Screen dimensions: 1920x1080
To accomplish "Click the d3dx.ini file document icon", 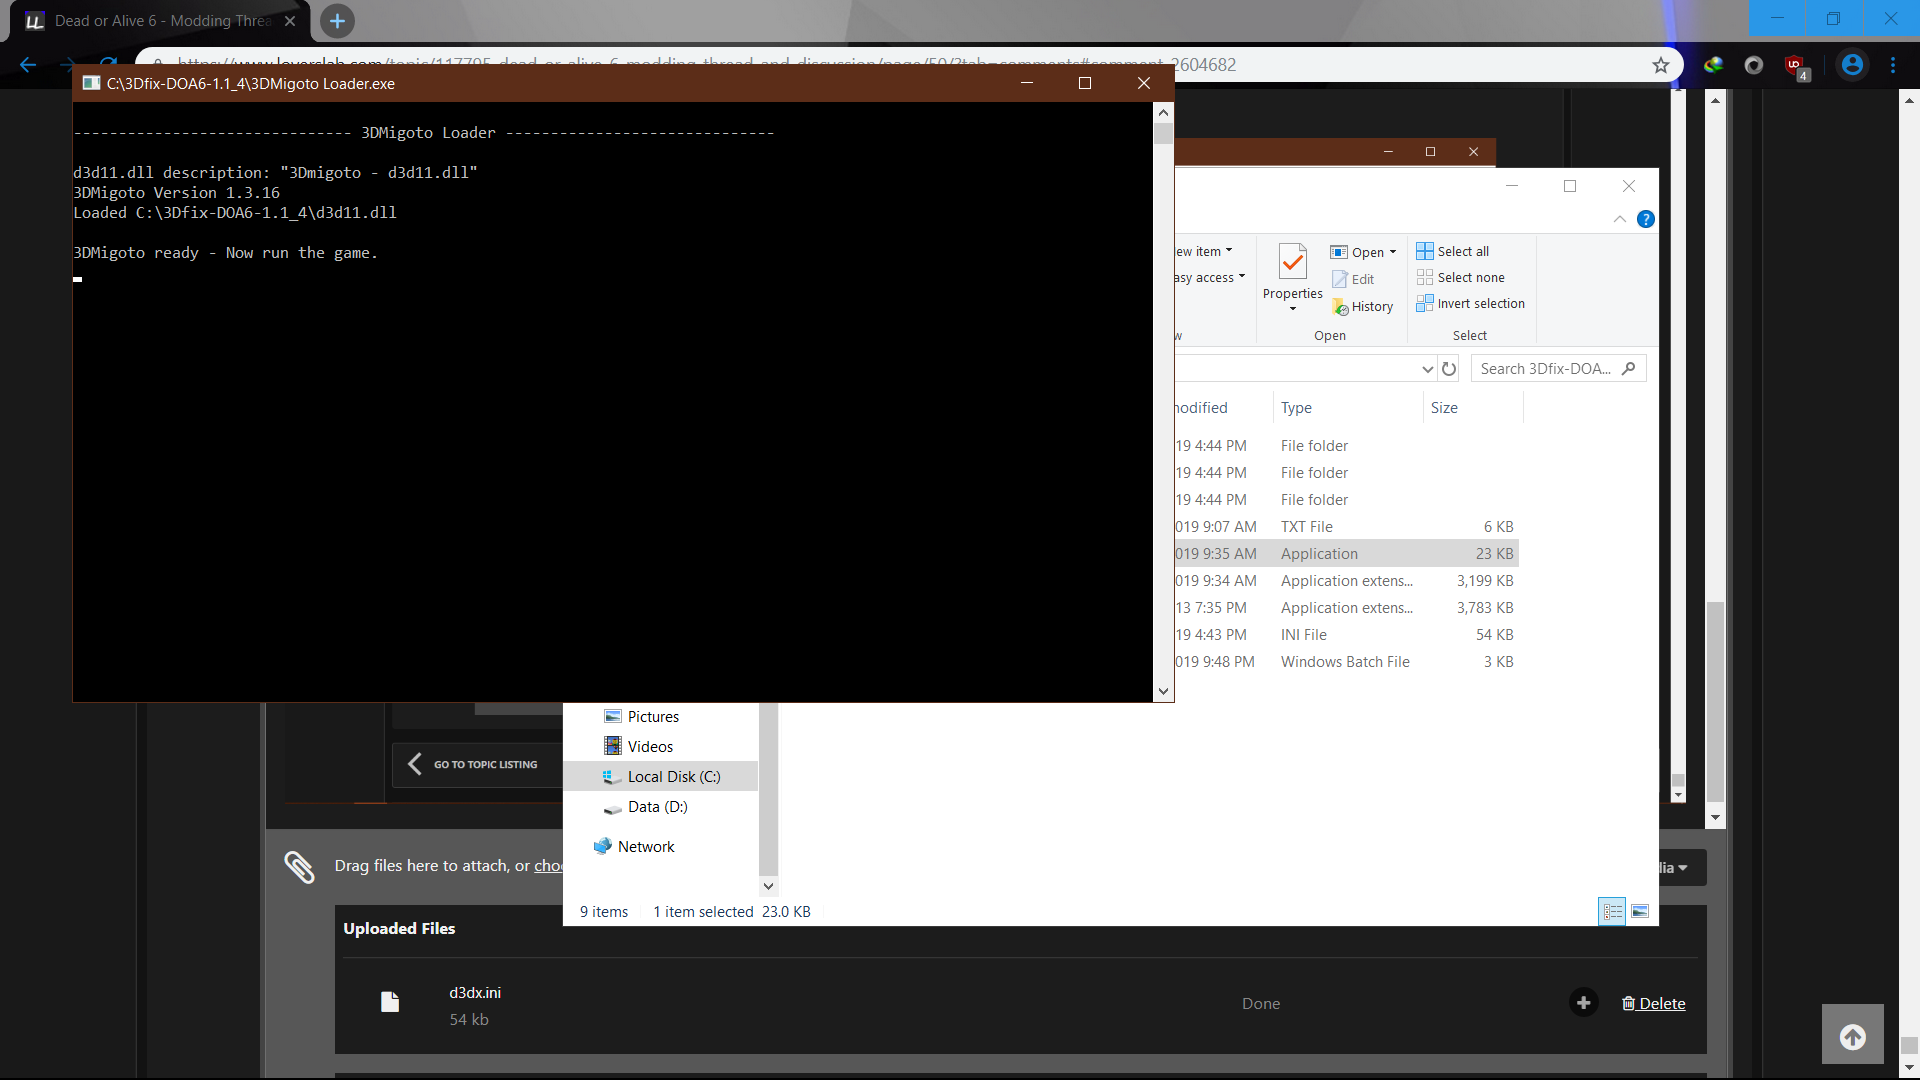I will pyautogui.click(x=390, y=1003).
